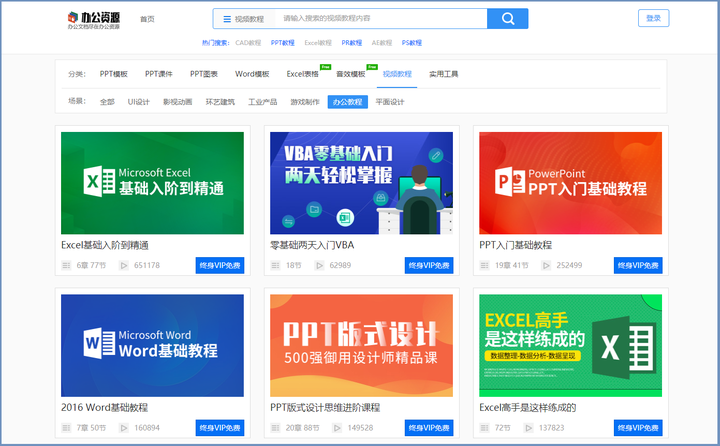Click play count icon beside 137823

pyautogui.click(x=529, y=428)
